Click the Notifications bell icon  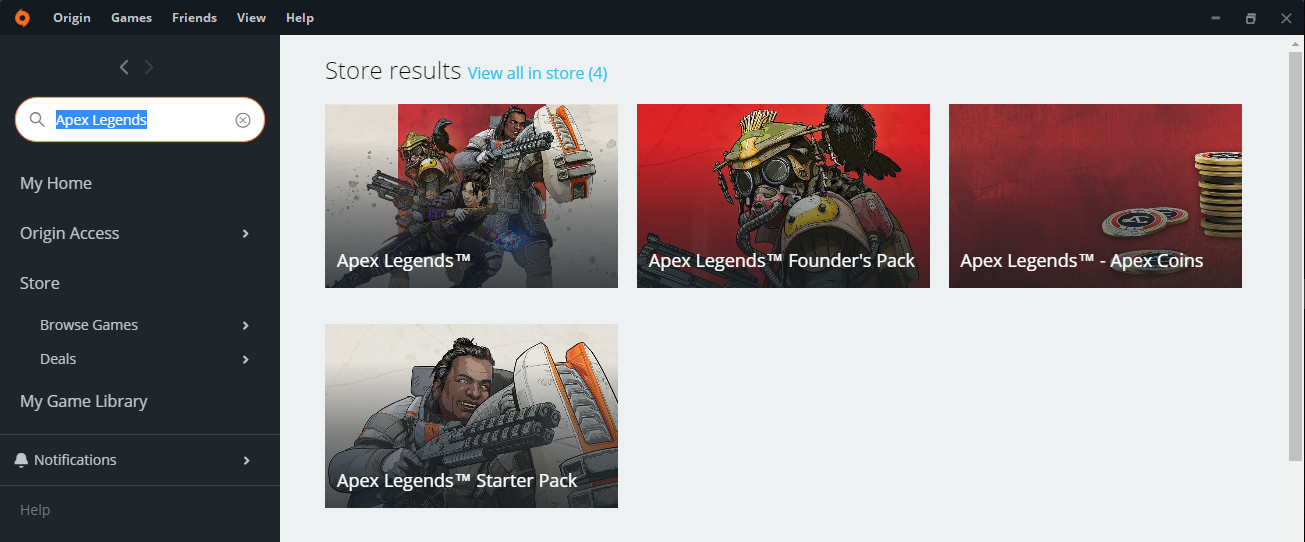click(x=22, y=460)
